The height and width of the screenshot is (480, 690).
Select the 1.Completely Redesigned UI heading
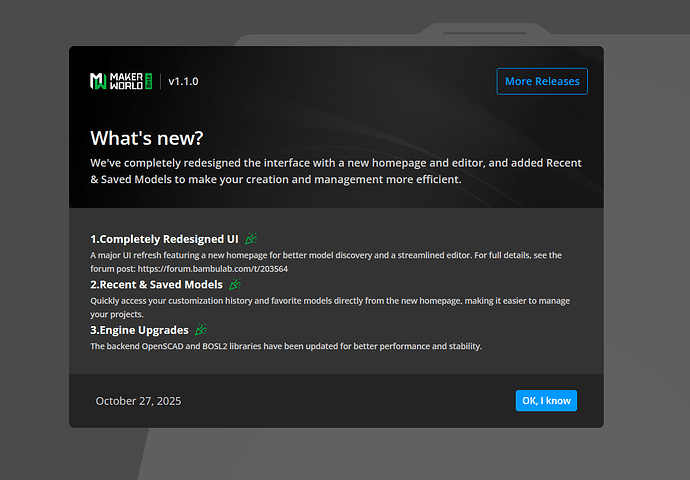point(164,239)
